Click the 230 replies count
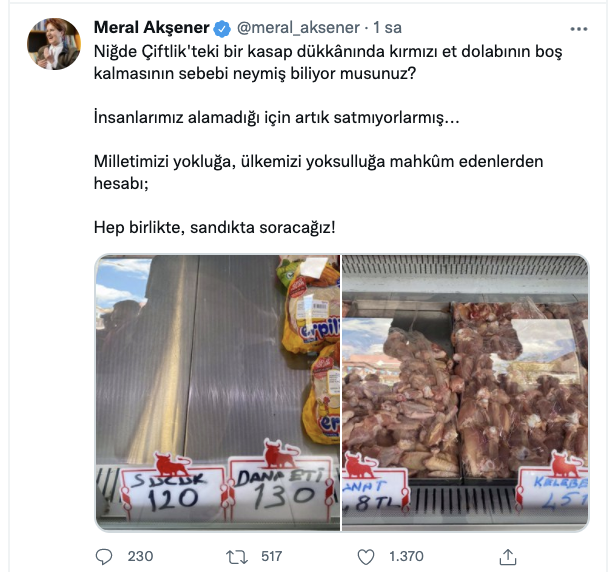Viewport: 610px width, 572px height. (140, 556)
